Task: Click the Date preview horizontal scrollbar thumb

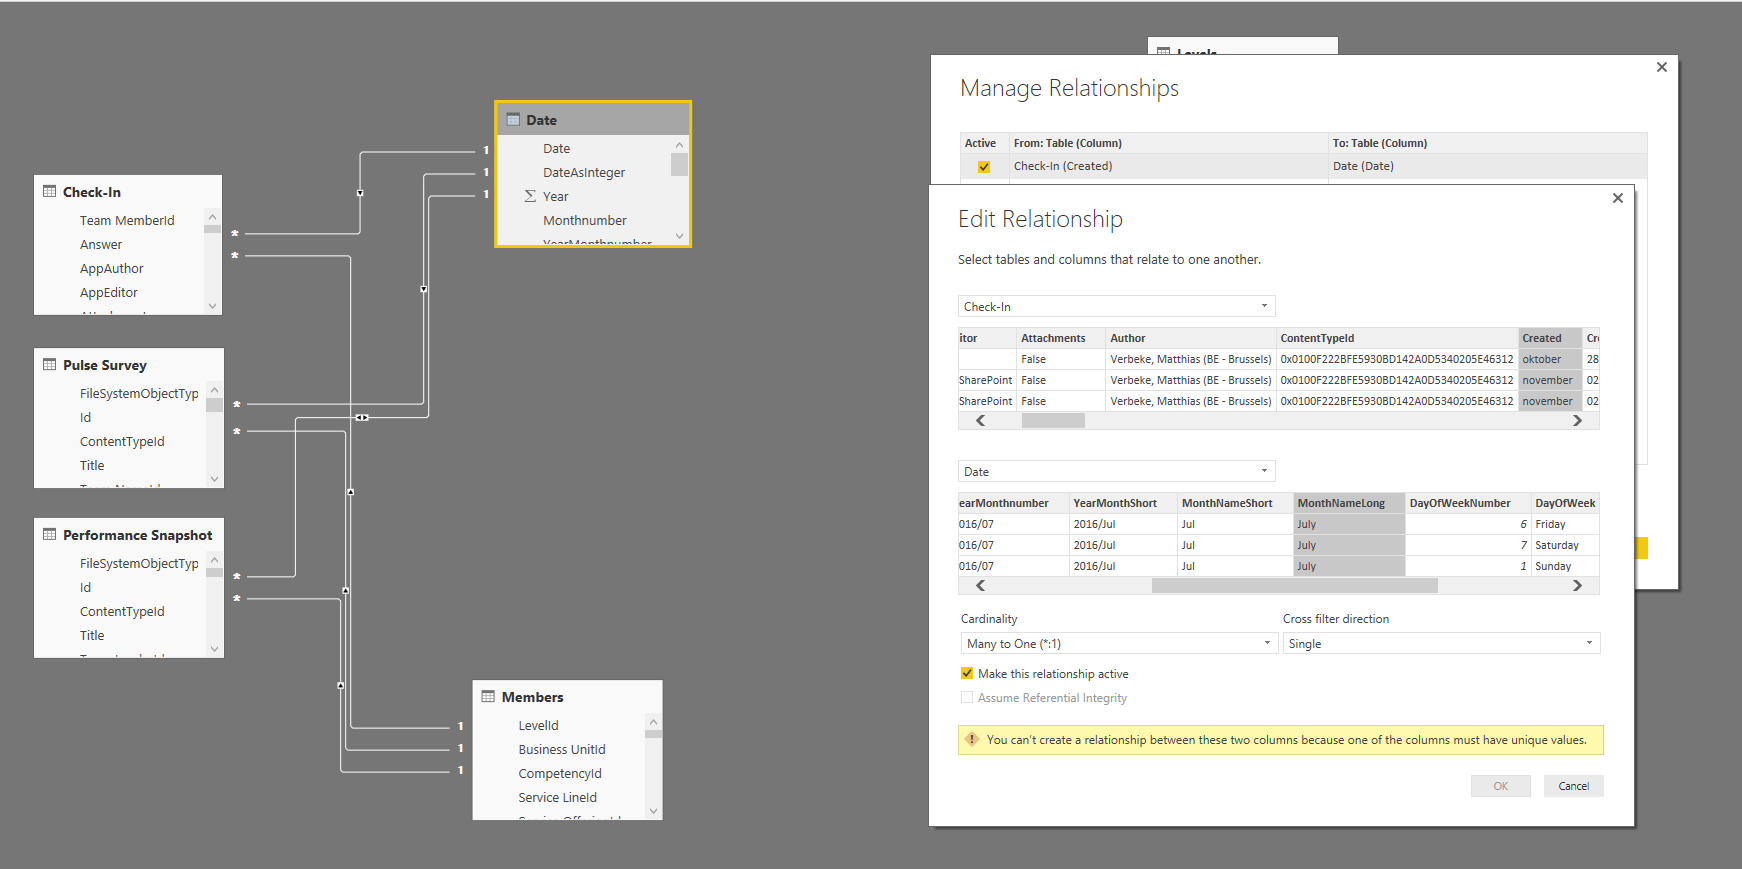Action: click(x=1295, y=586)
